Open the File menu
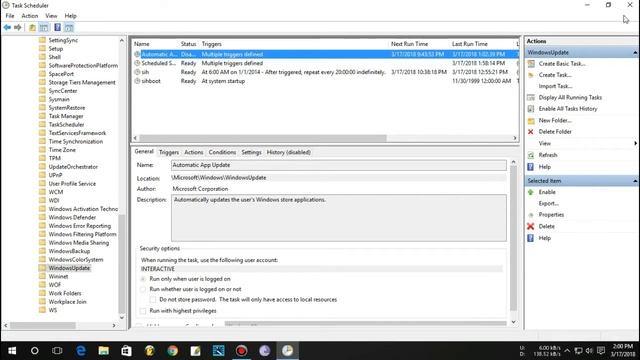This screenshot has width=640, height=360. (10, 16)
